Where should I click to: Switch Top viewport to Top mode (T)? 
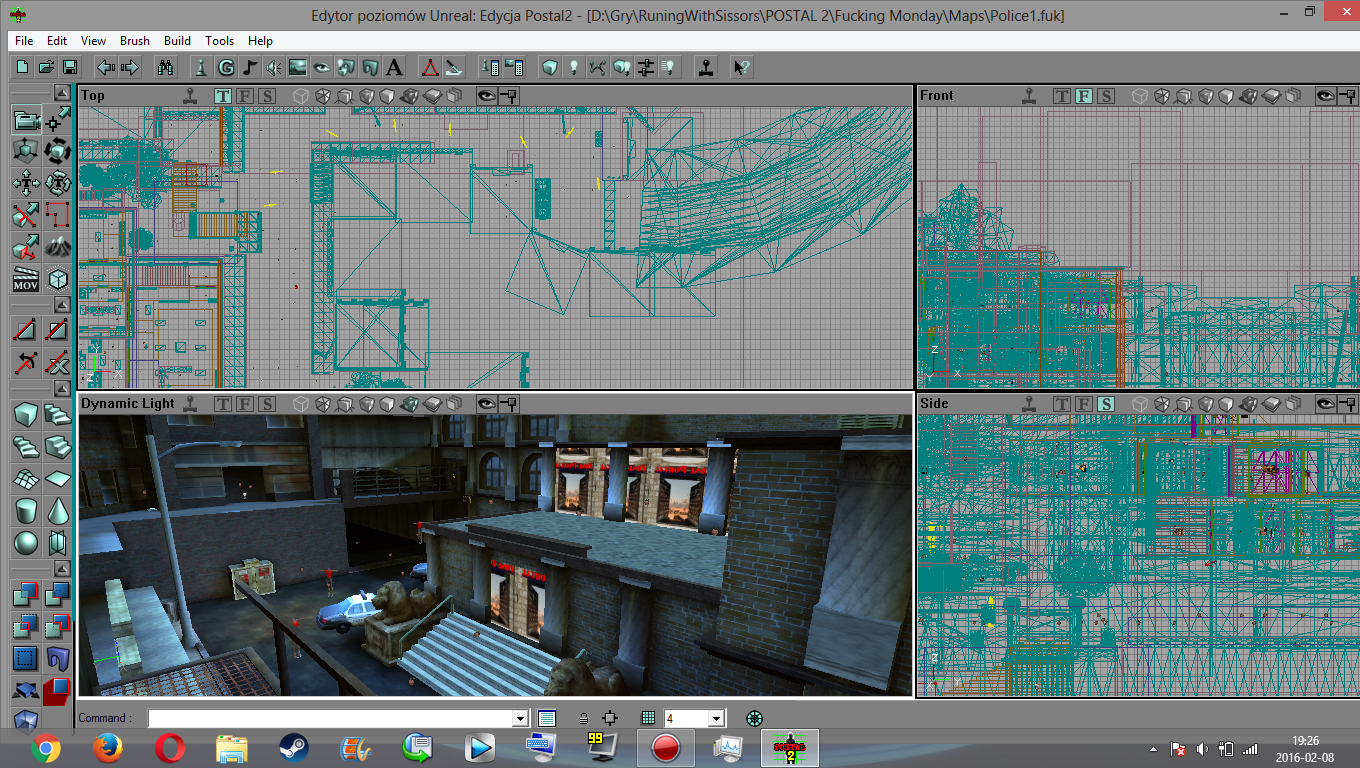pos(222,96)
